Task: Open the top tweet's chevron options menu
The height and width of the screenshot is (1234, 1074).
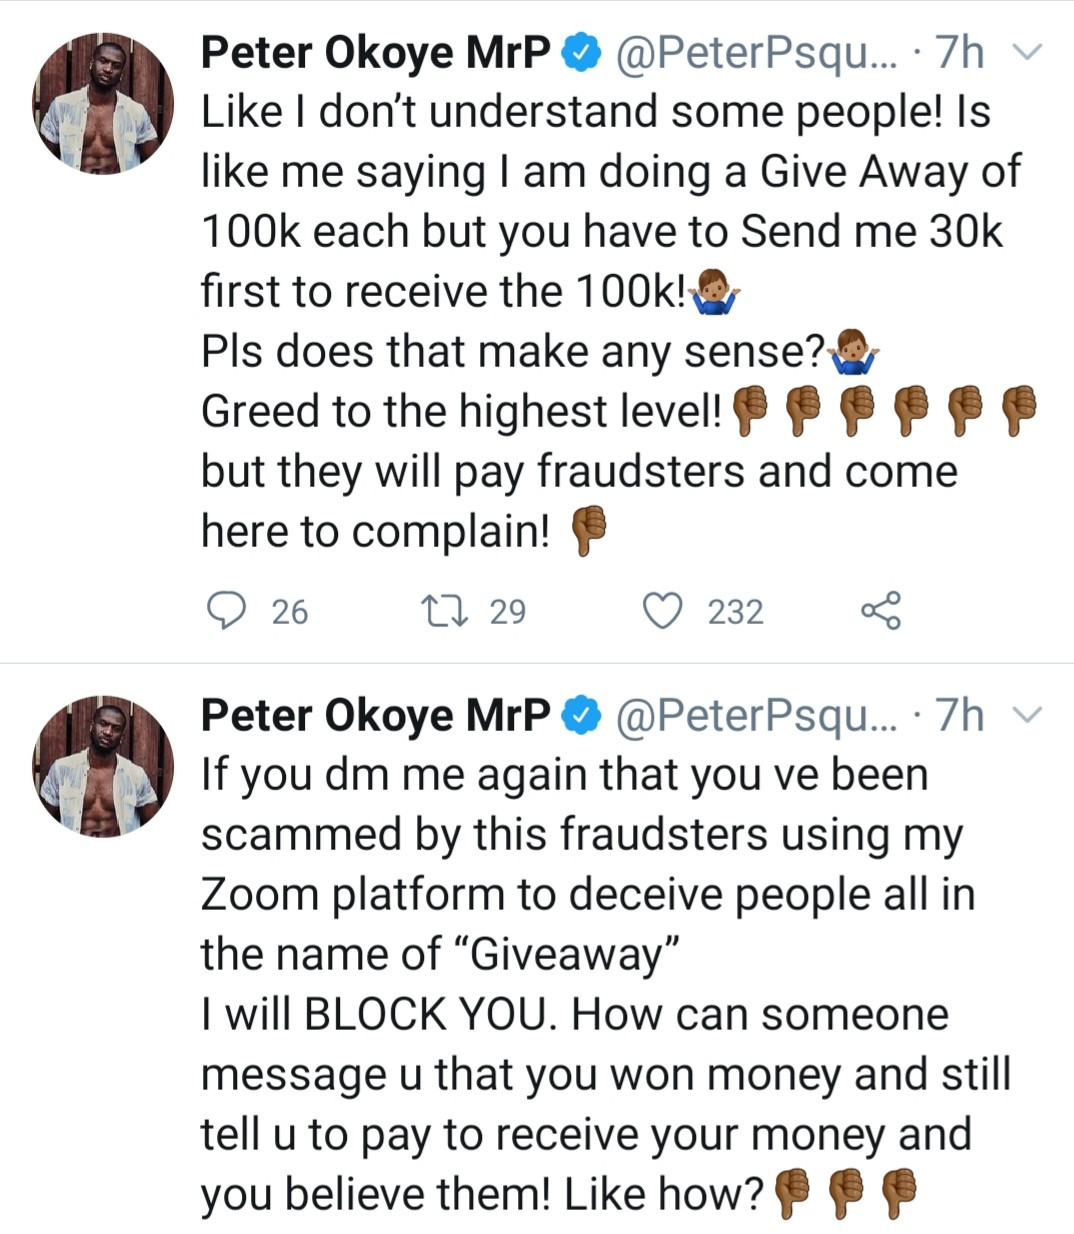Action: [x=1027, y=52]
